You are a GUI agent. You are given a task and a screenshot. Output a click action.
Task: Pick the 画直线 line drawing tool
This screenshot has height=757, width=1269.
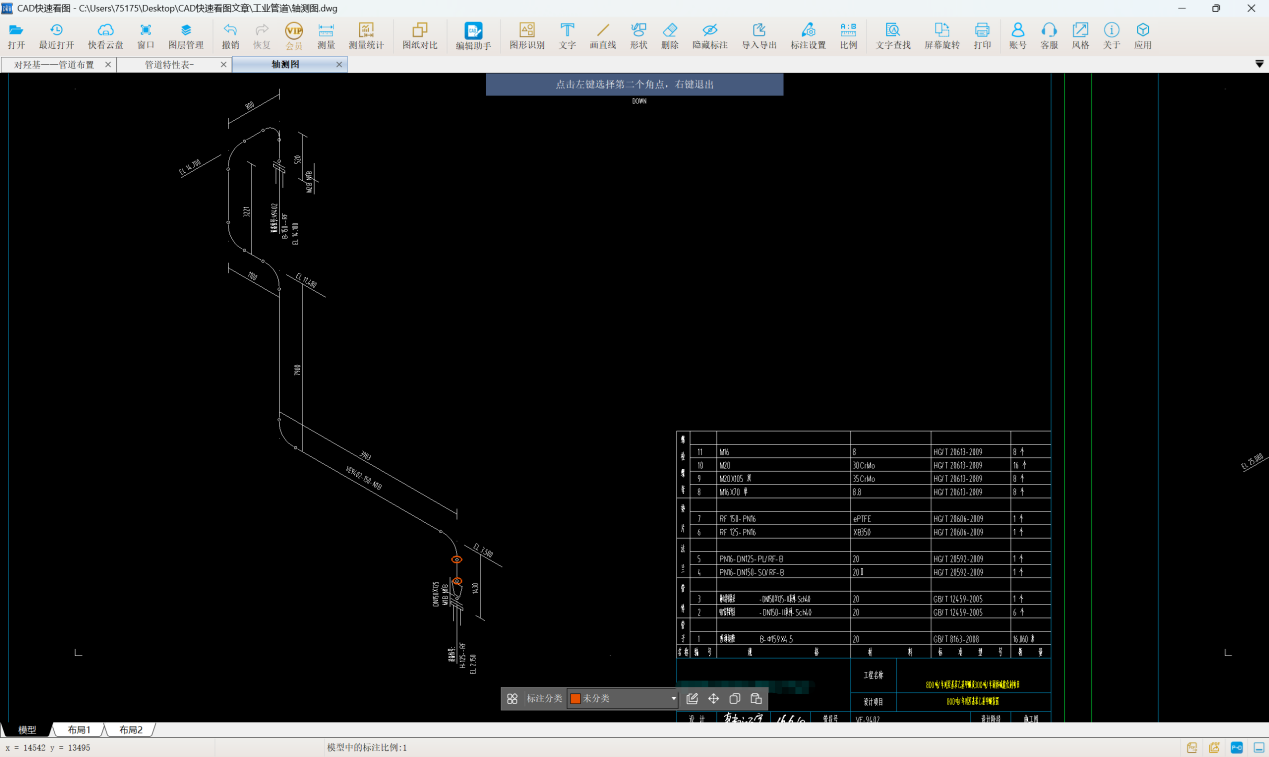coord(603,36)
